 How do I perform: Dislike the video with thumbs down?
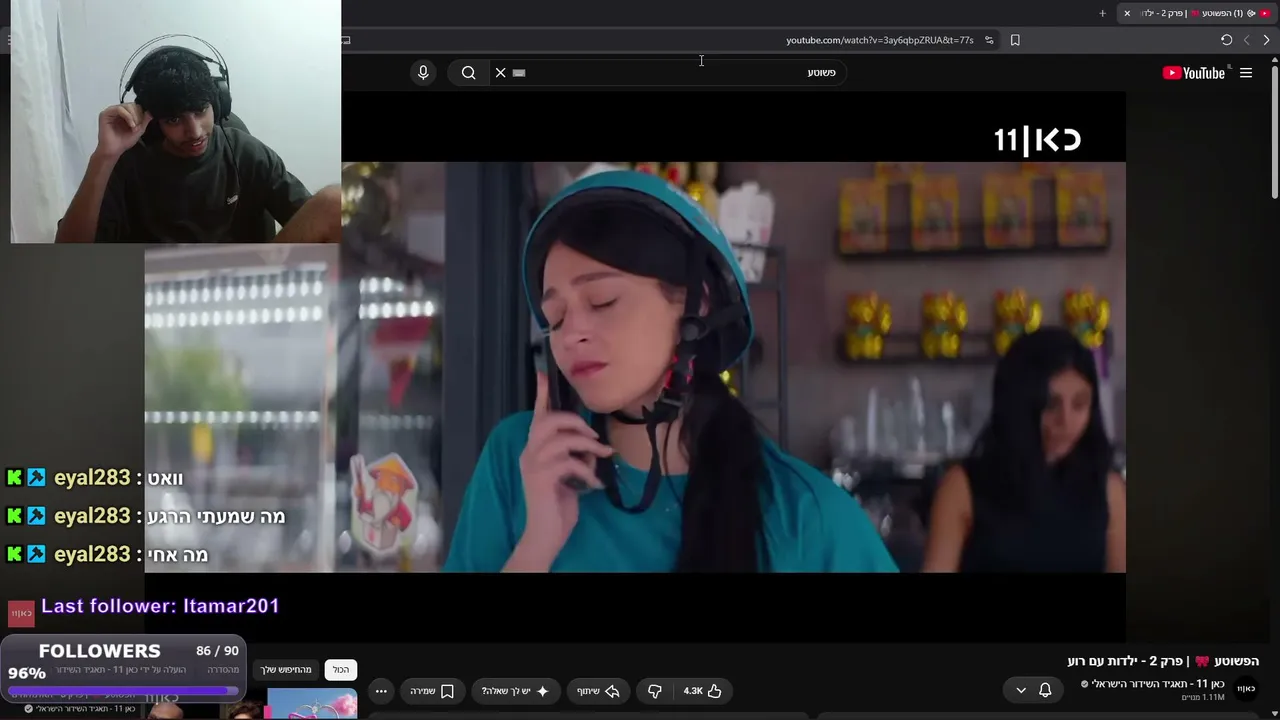coord(655,691)
